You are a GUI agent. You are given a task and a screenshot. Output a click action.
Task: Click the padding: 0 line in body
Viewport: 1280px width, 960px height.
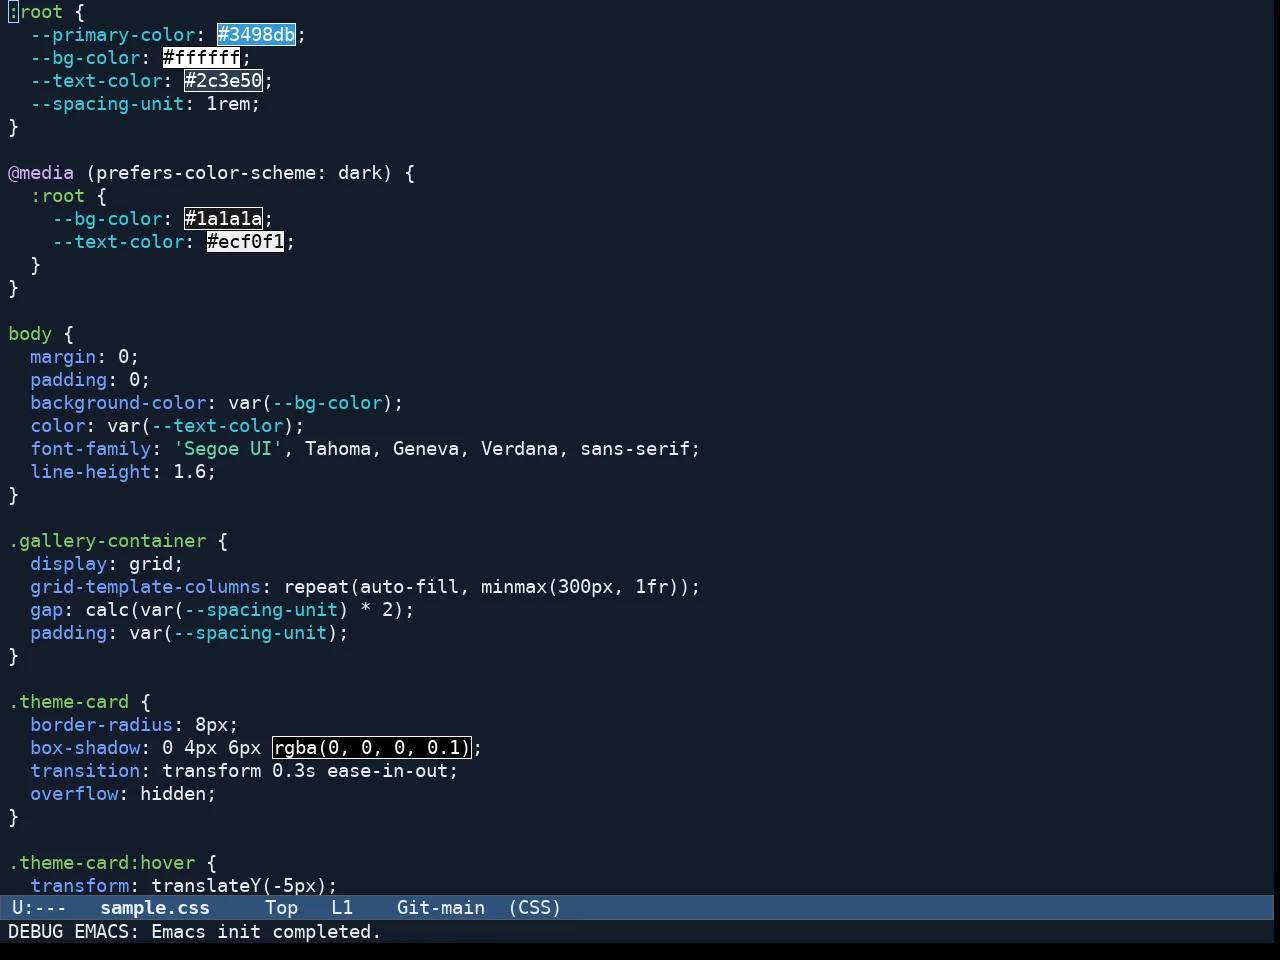point(90,380)
